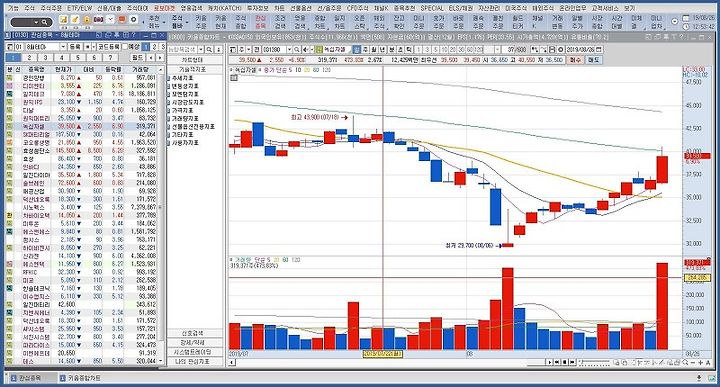The width and height of the screenshot is (720, 387).
Task: Click the chart zoom slider at bottom
Action: pyautogui.click(x=594, y=362)
